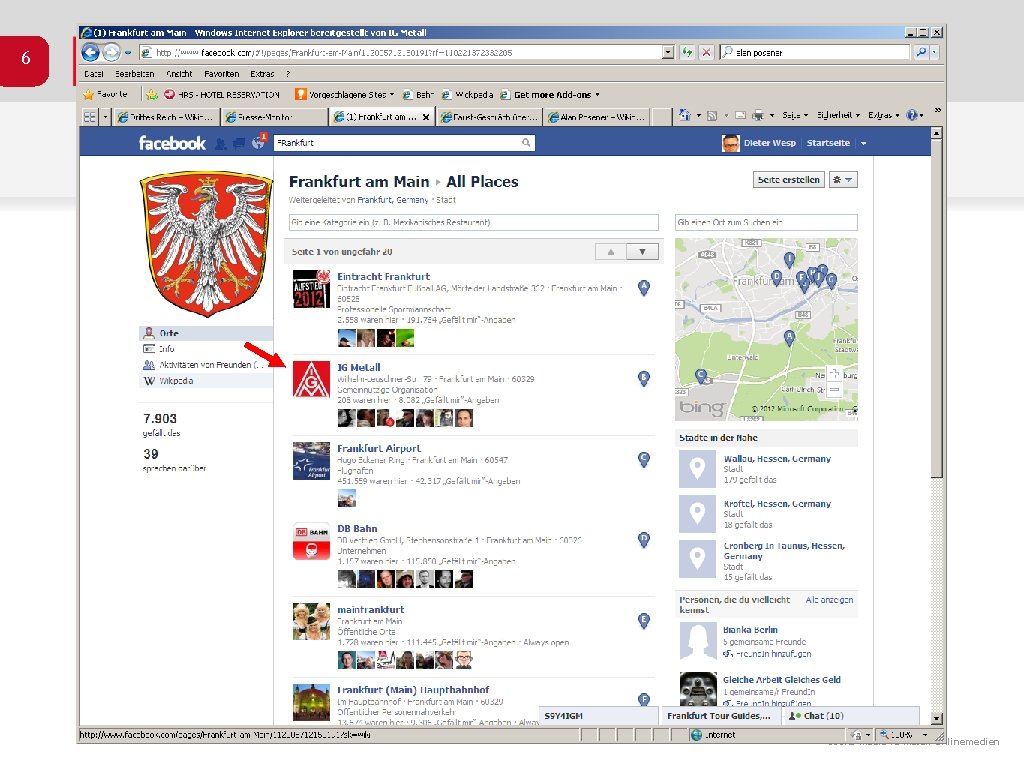Click Alle anzeigen link for suggested people

pos(829,600)
